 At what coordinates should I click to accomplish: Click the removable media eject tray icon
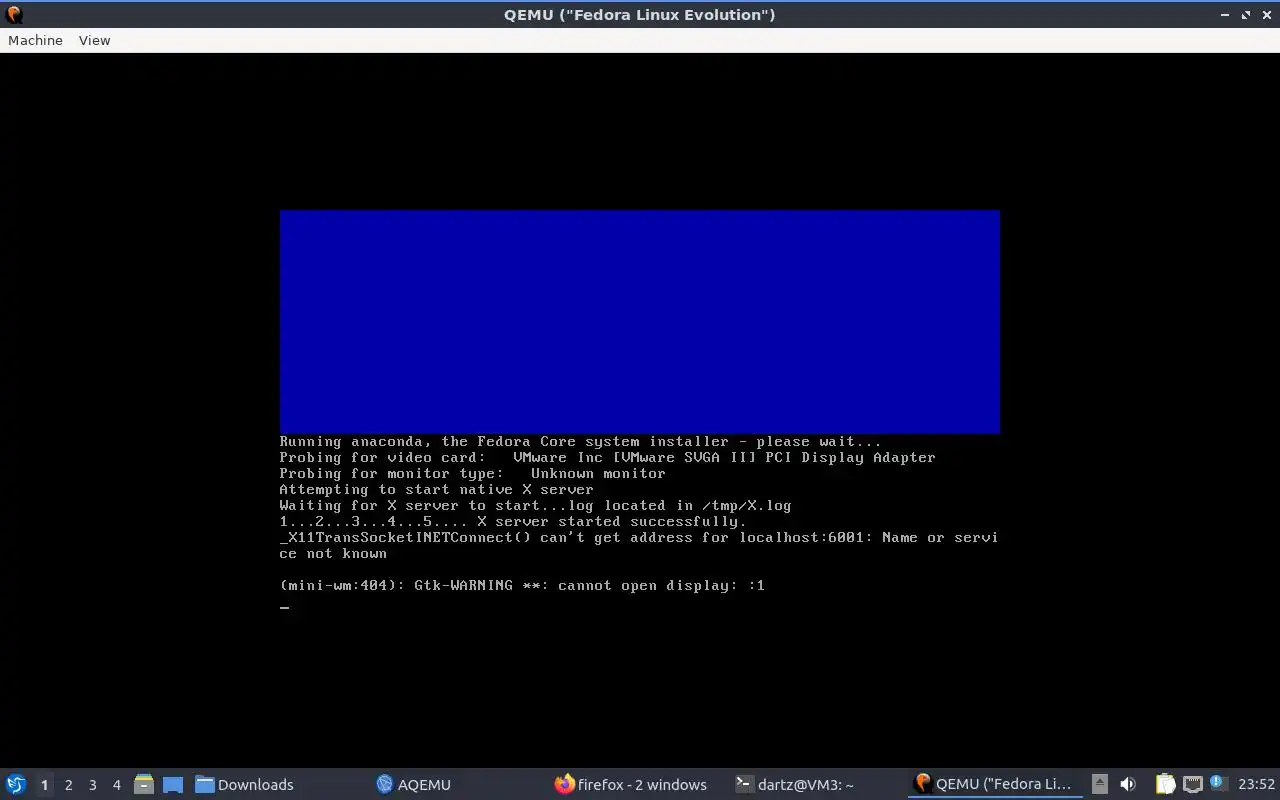[x=1100, y=784]
